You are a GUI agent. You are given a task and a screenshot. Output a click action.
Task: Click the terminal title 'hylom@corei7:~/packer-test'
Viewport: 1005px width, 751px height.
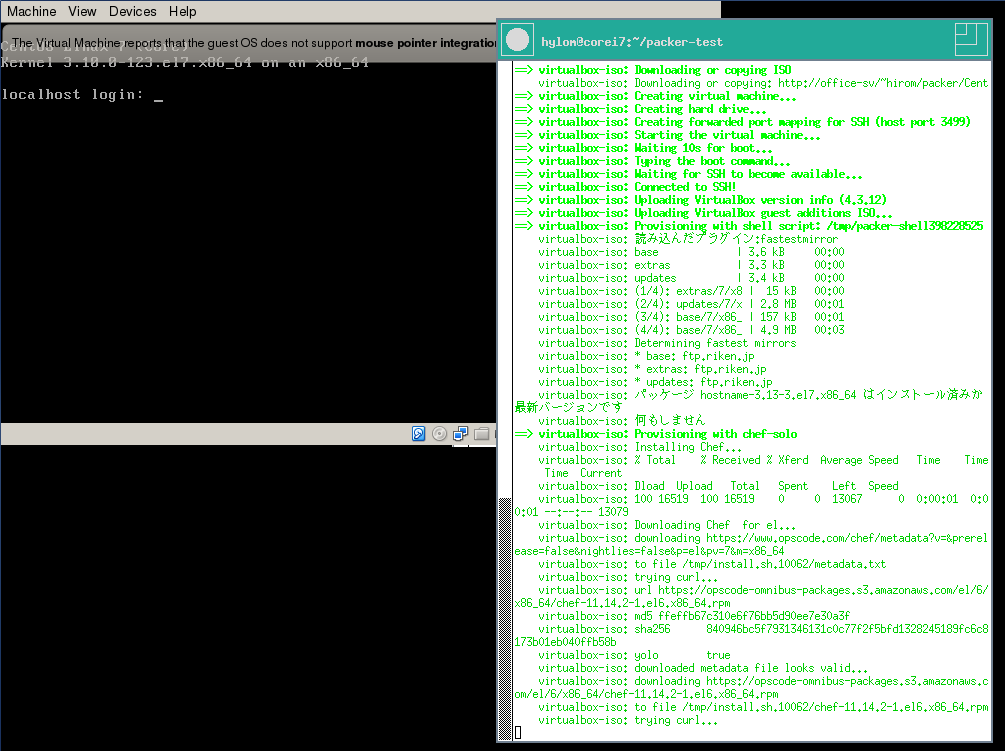tap(632, 42)
